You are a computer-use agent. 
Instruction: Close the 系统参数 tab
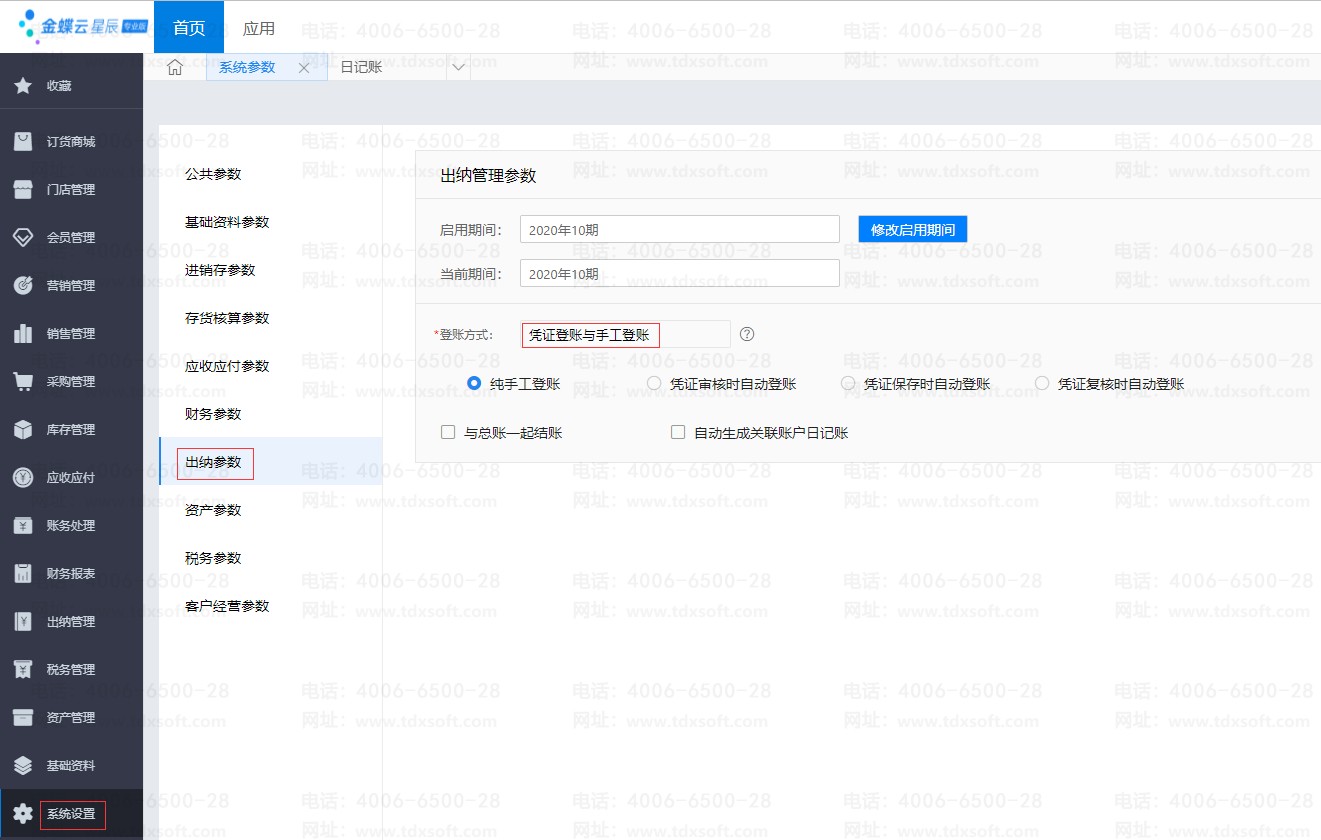[x=304, y=67]
